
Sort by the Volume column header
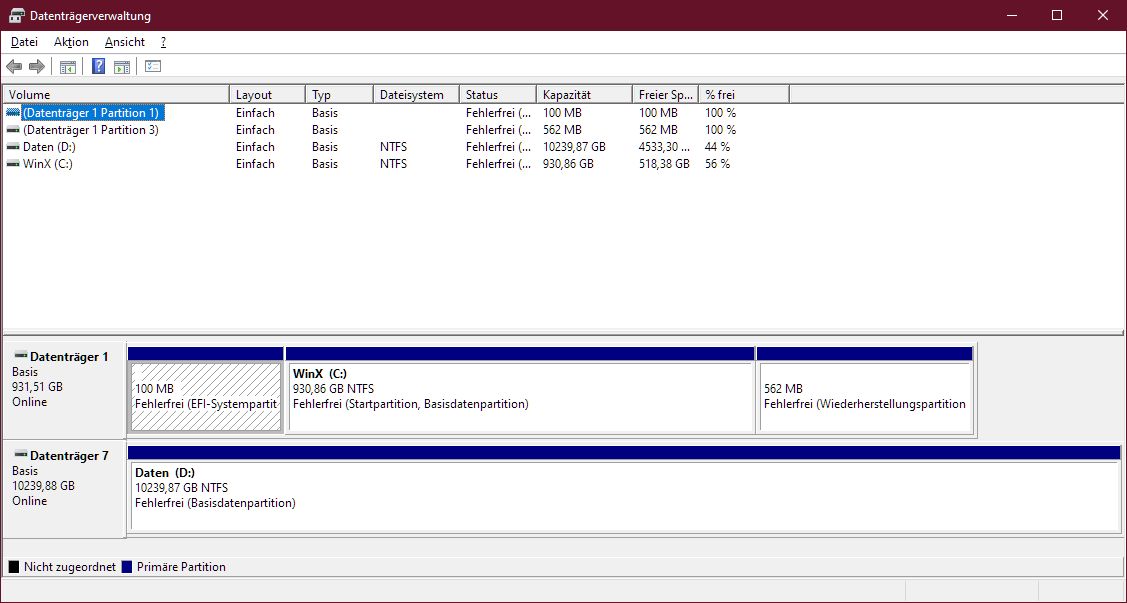tap(116, 95)
